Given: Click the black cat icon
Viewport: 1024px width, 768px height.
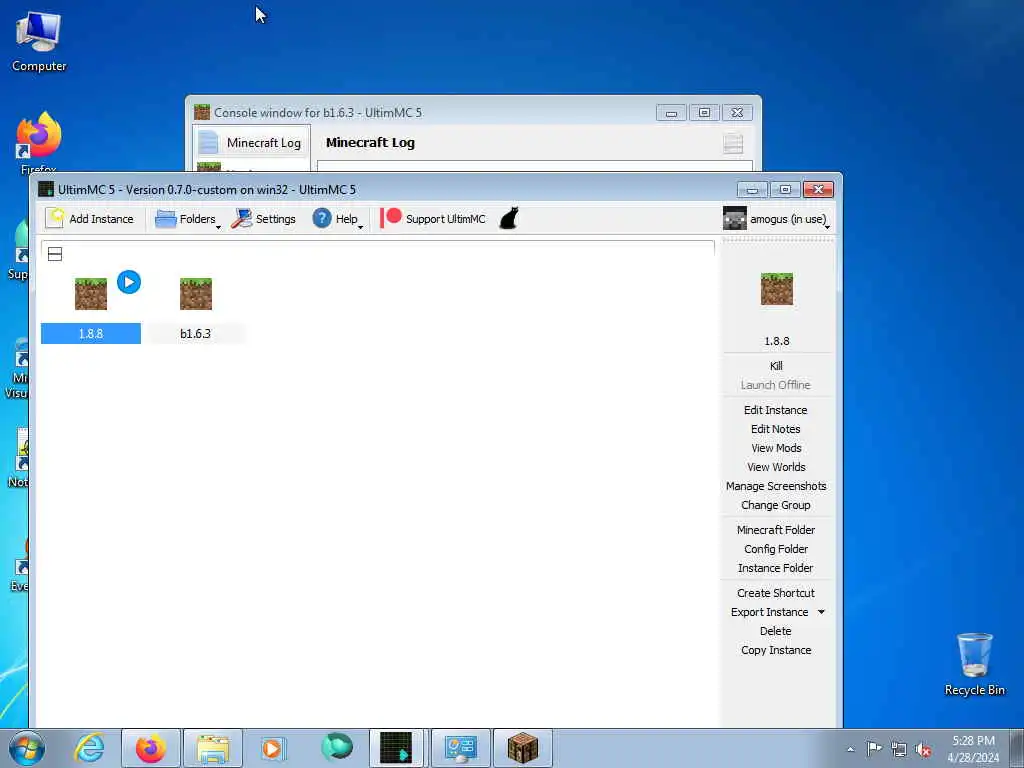Looking at the screenshot, I should point(509,219).
